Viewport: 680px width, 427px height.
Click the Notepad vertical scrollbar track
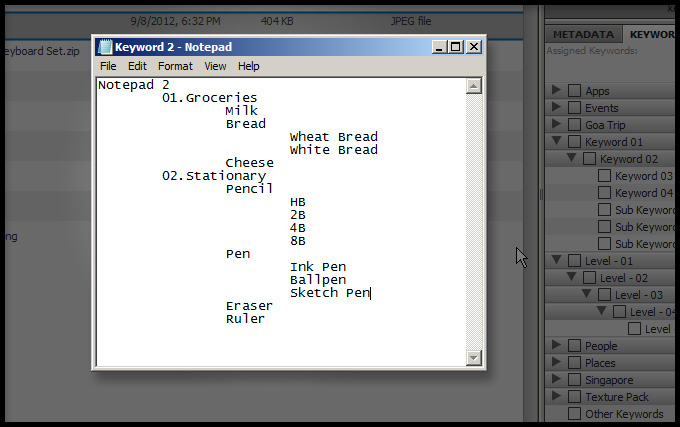click(x=474, y=220)
